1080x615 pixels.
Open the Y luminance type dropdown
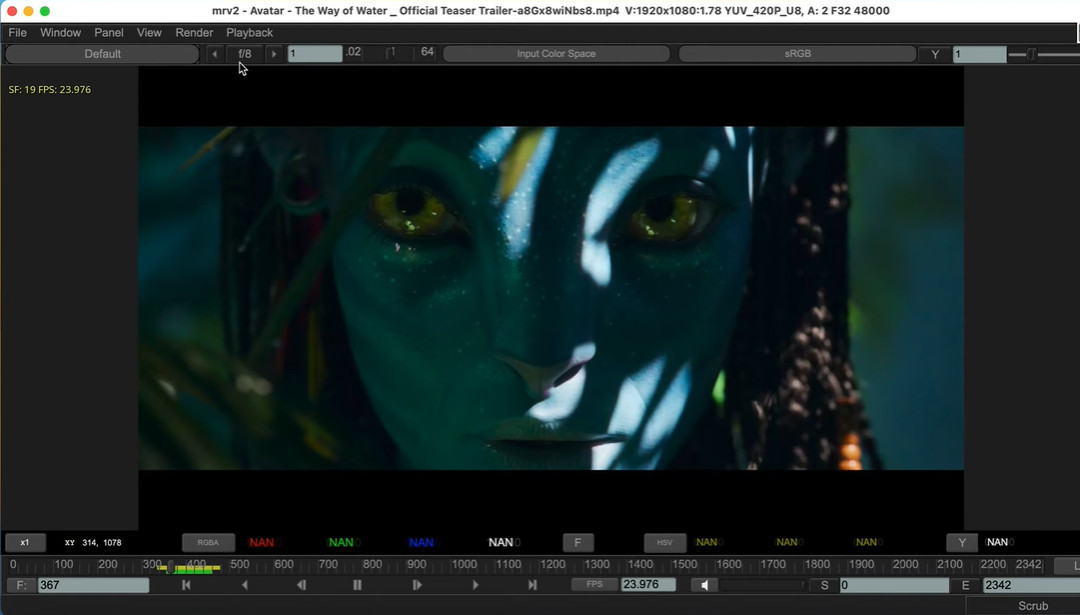click(962, 543)
